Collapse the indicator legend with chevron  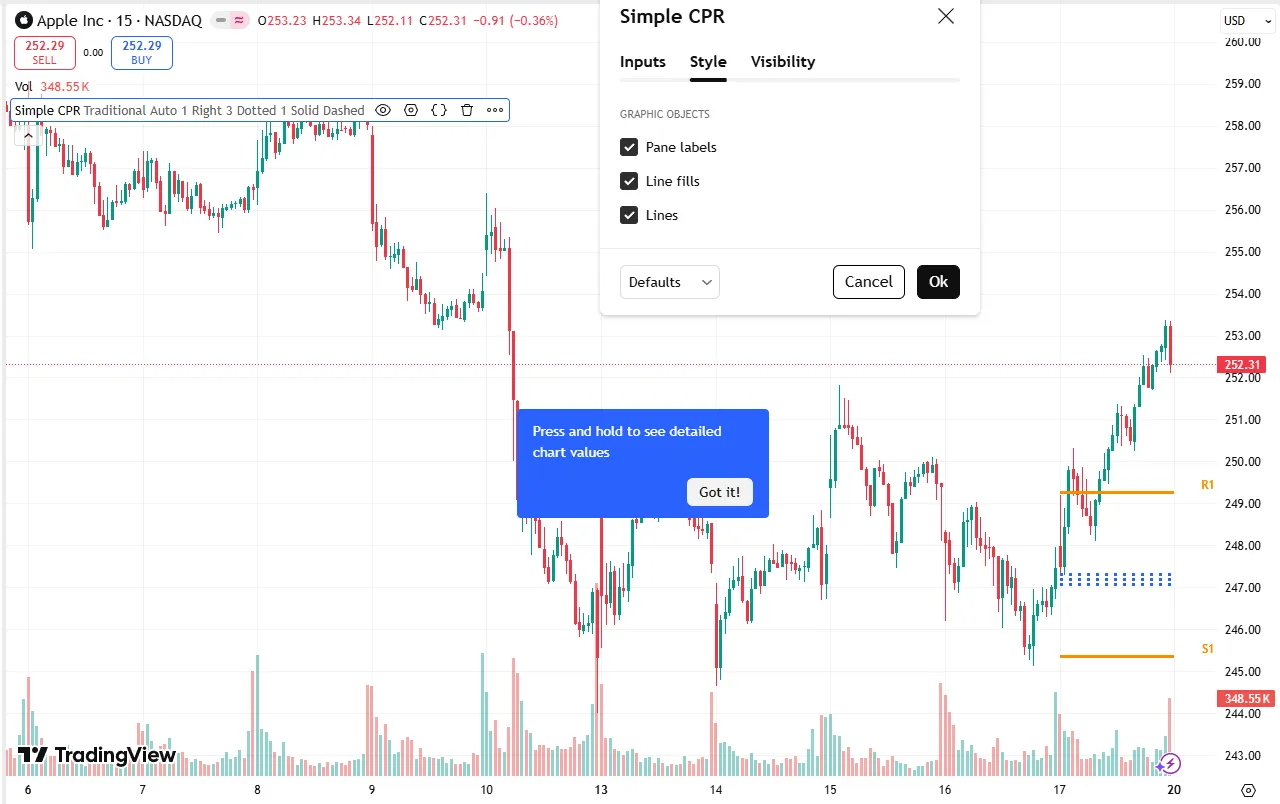(28, 135)
